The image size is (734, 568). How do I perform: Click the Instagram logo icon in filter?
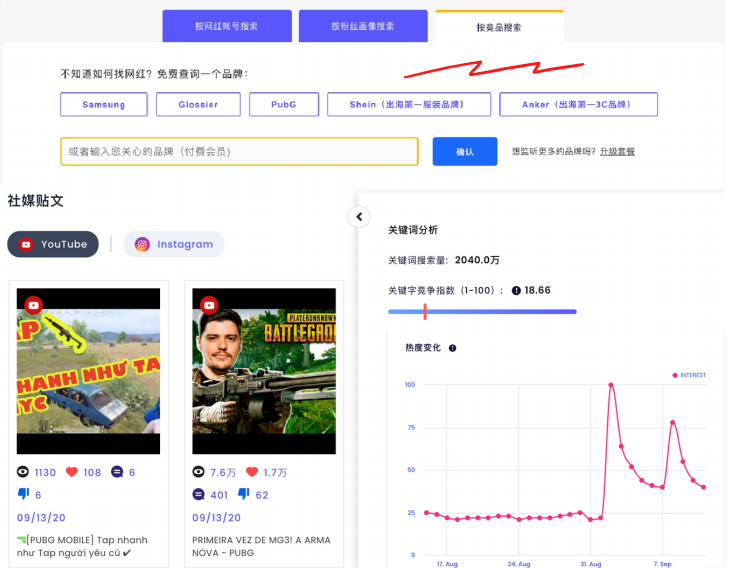coord(142,244)
